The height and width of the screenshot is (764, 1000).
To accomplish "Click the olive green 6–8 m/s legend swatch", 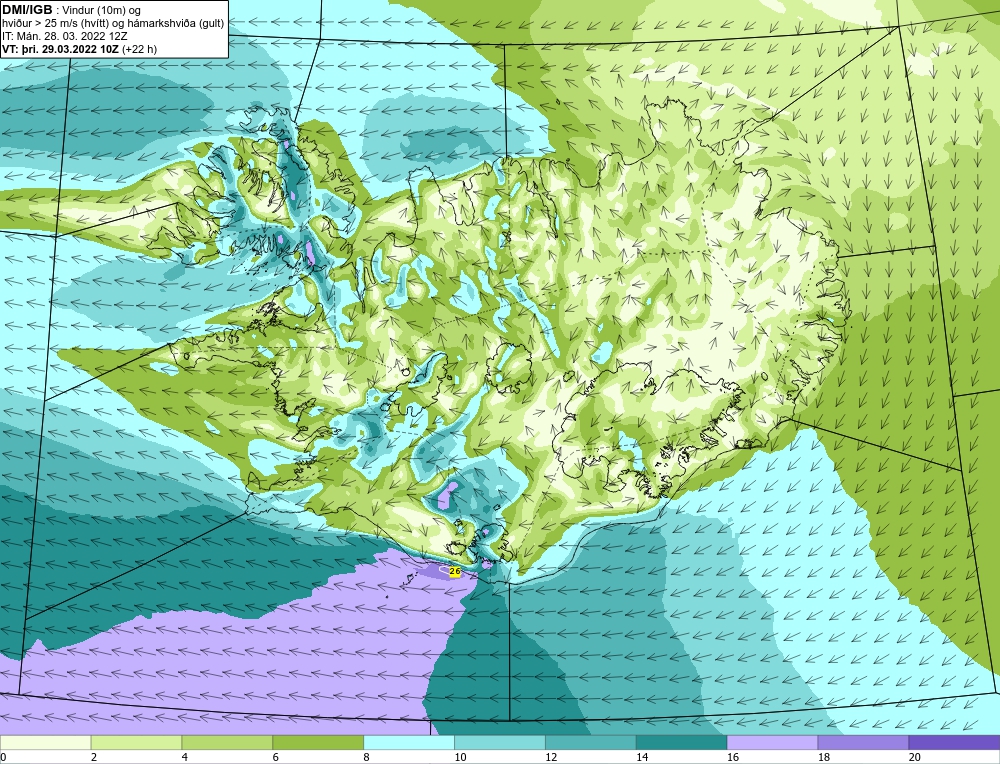I will pos(318,742).
